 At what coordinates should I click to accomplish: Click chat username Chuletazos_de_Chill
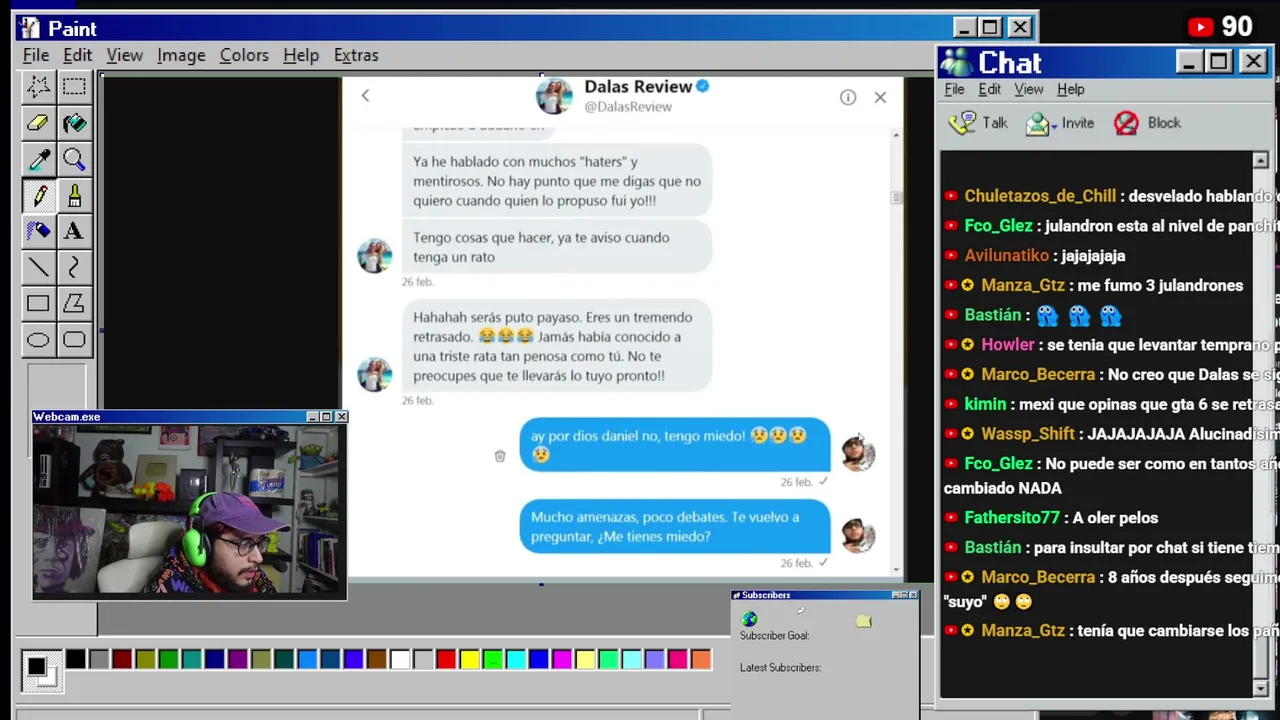tap(1040, 196)
